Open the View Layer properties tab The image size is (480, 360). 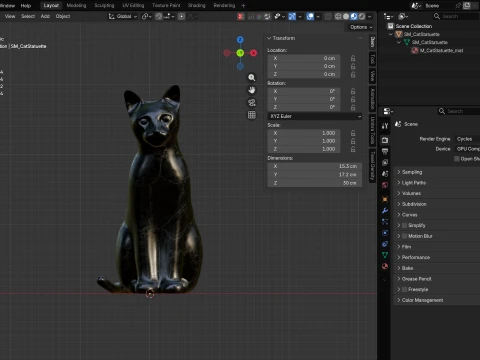point(385,162)
